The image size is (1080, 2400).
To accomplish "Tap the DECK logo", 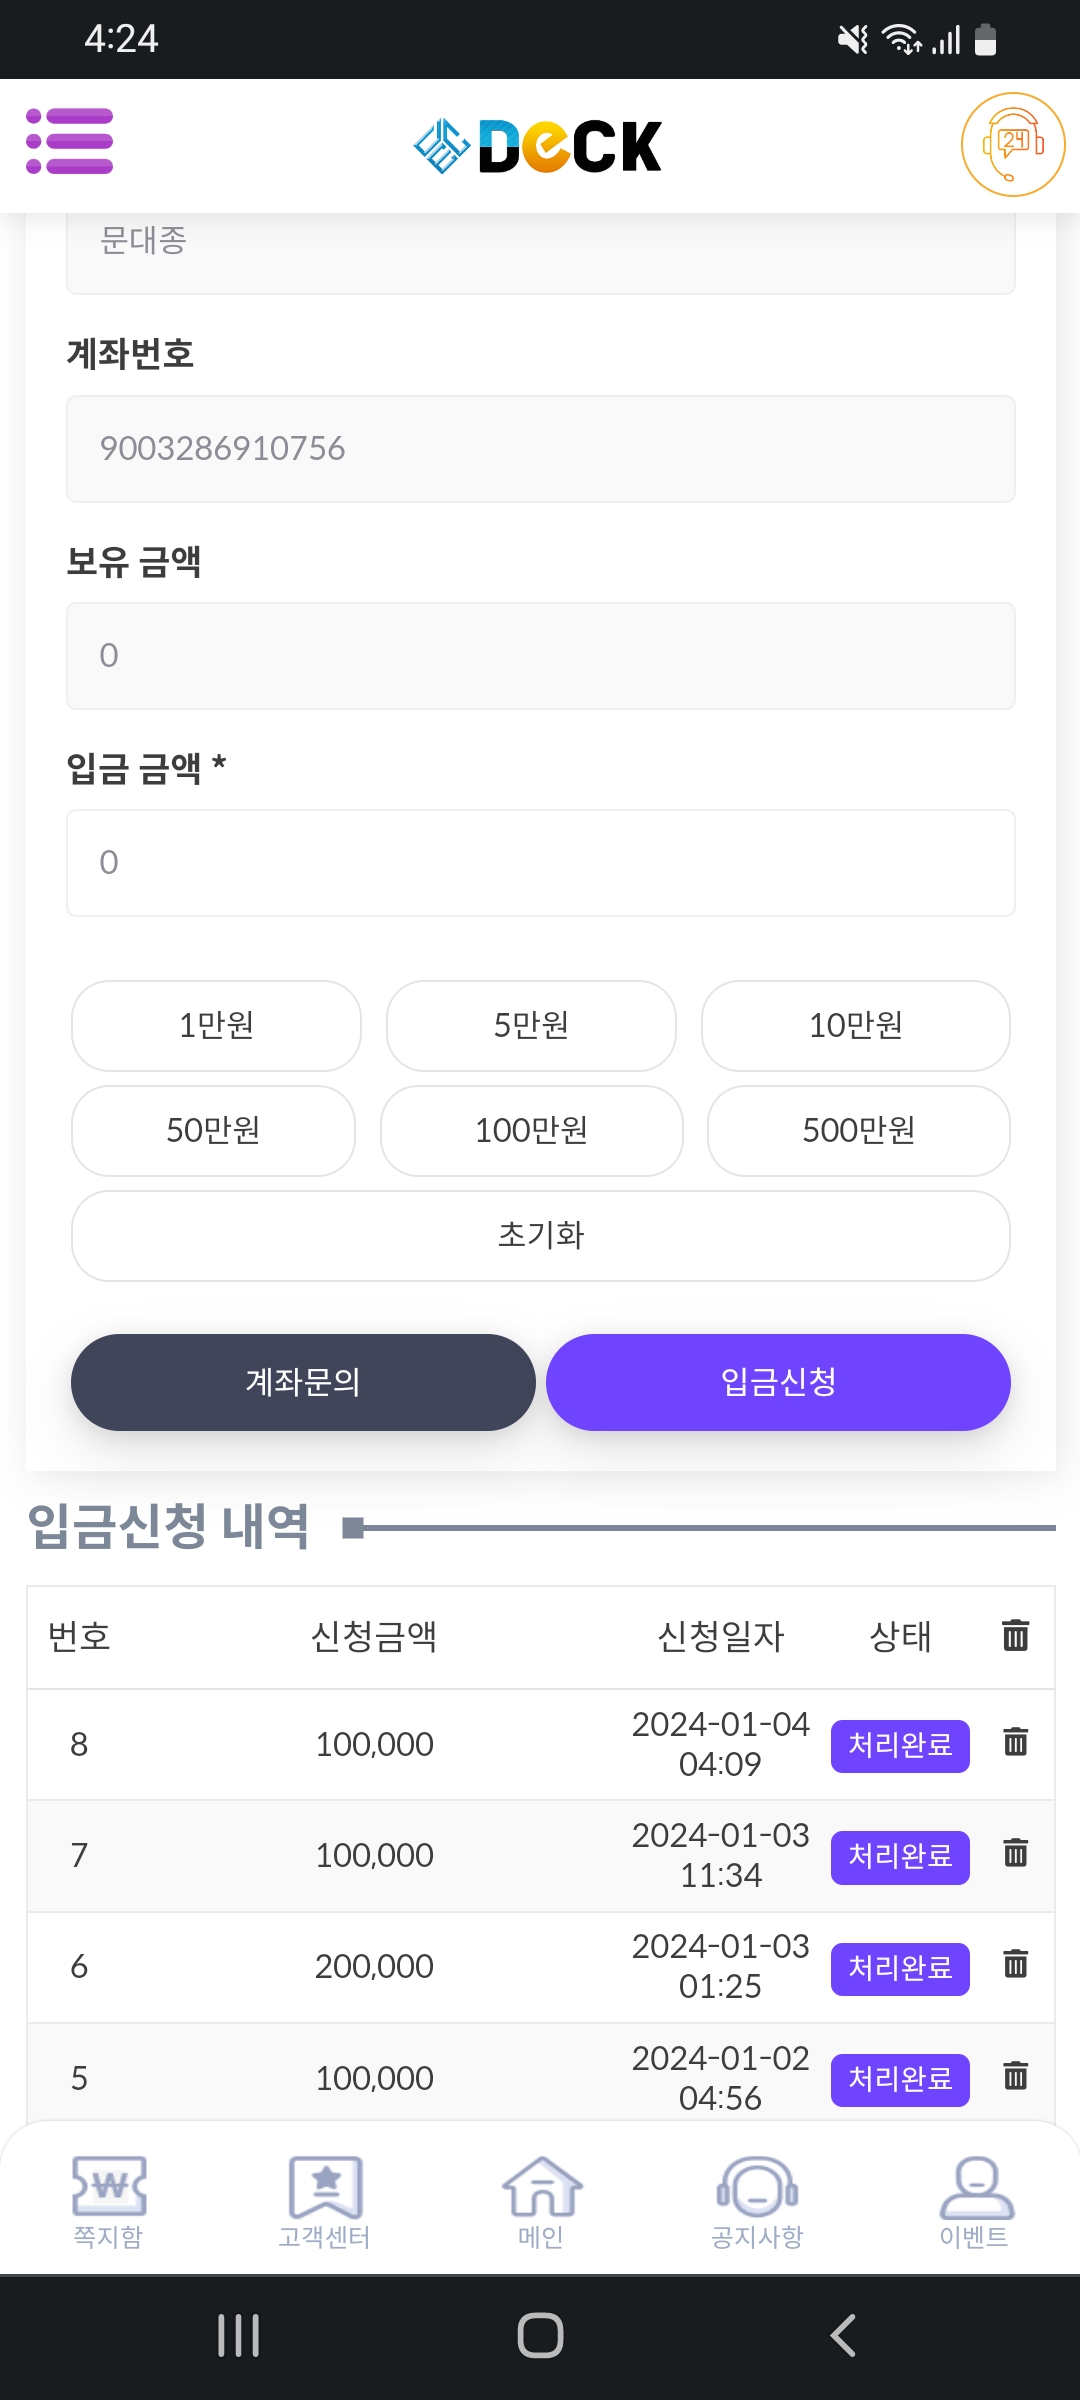I will (x=539, y=146).
